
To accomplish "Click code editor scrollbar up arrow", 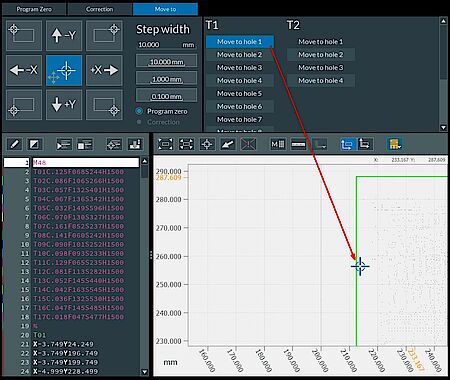I will 144,161.
